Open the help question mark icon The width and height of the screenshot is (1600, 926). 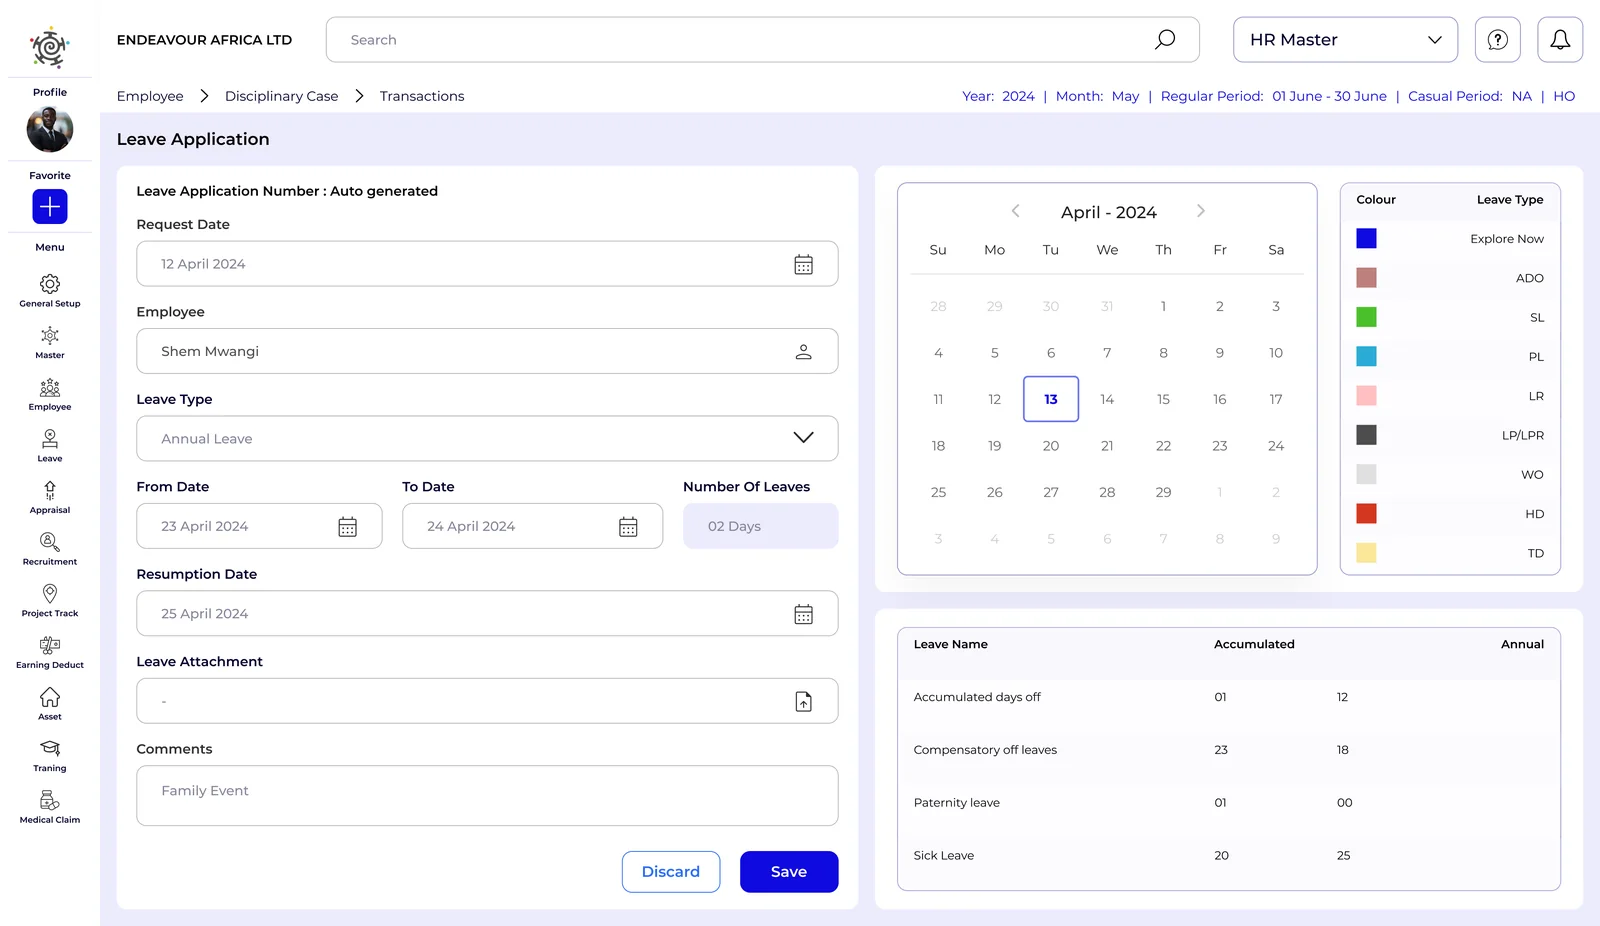pyautogui.click(x=1497, y=40)
